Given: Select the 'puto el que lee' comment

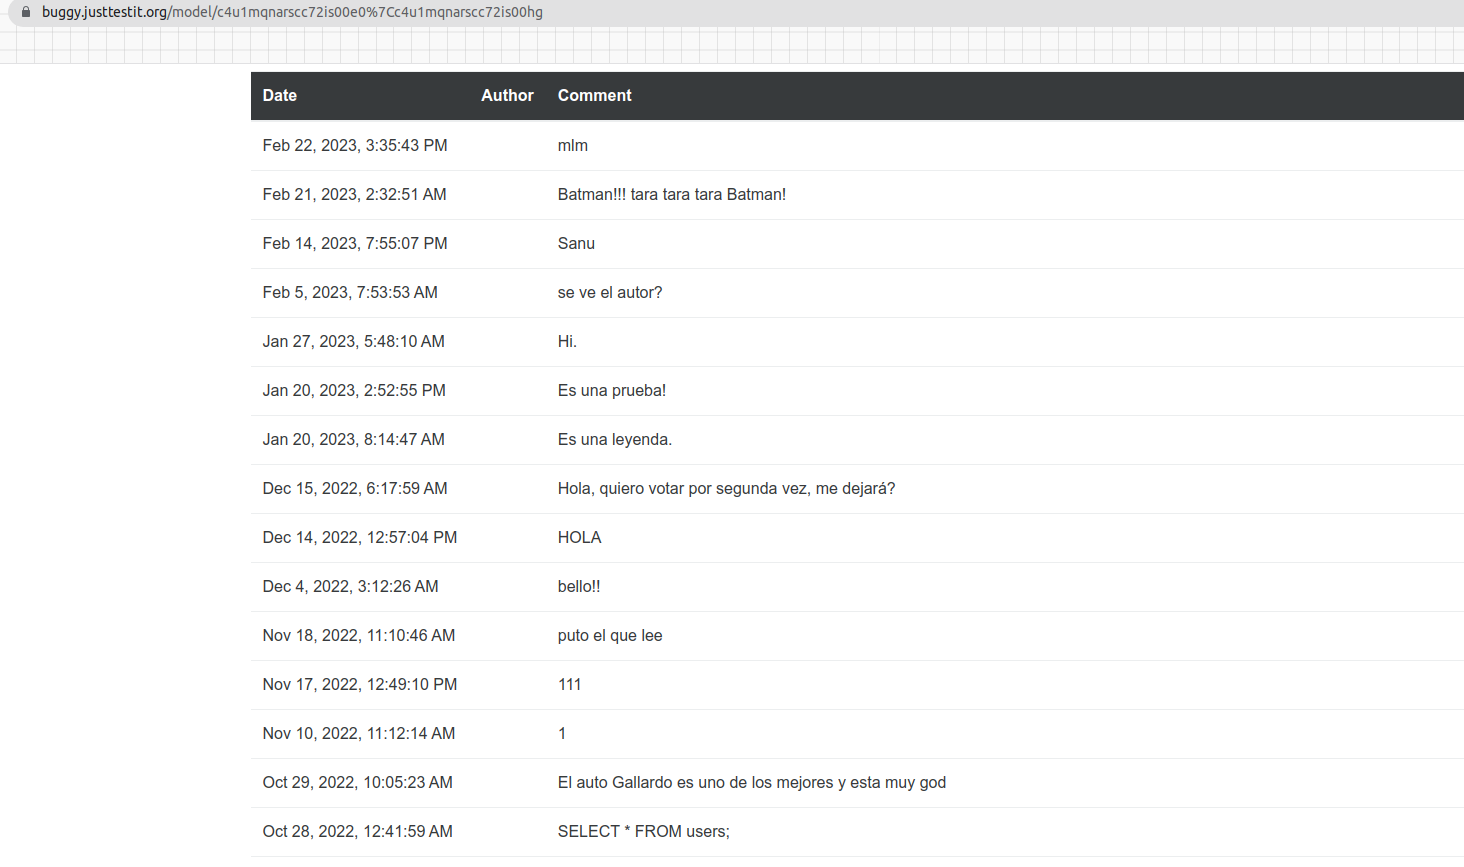Looking at the screenshot, I should pyautogui.click(x=610, y=635).
